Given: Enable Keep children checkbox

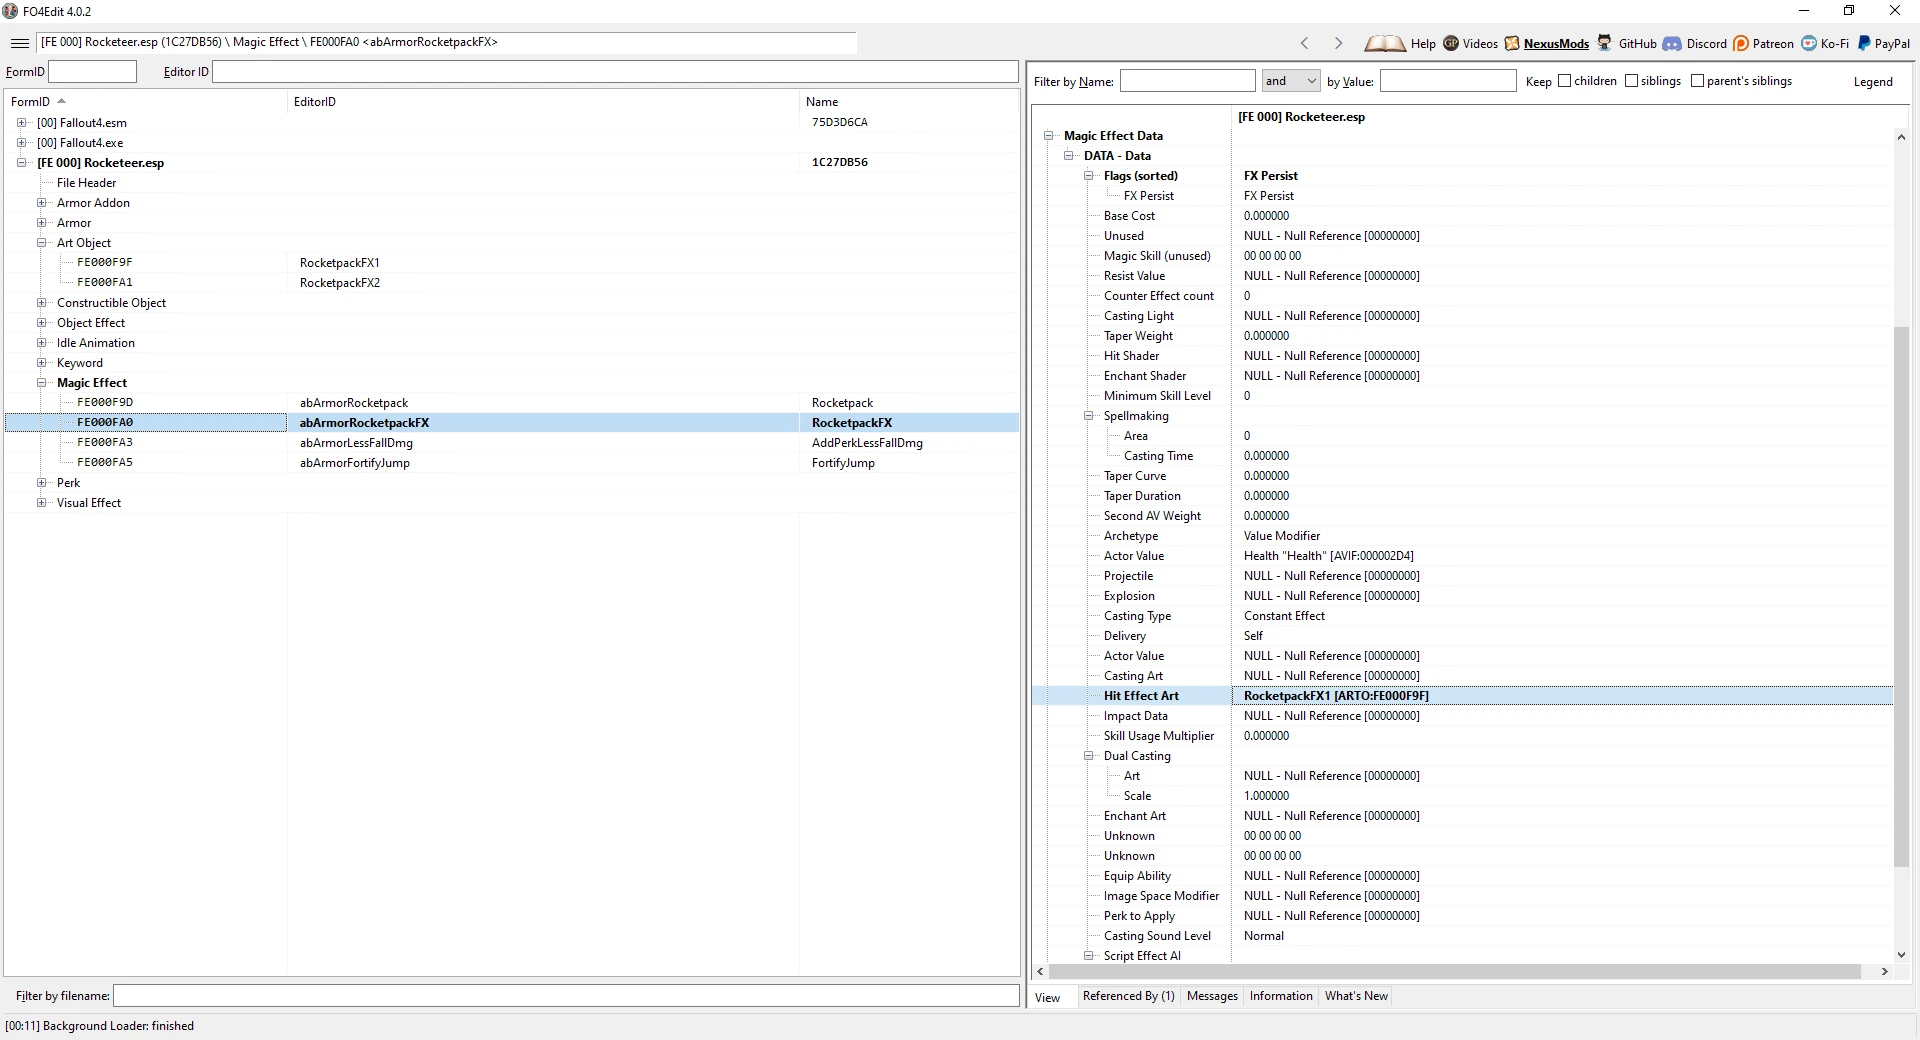Looking at the screenshot, I should pos(1565,81).
